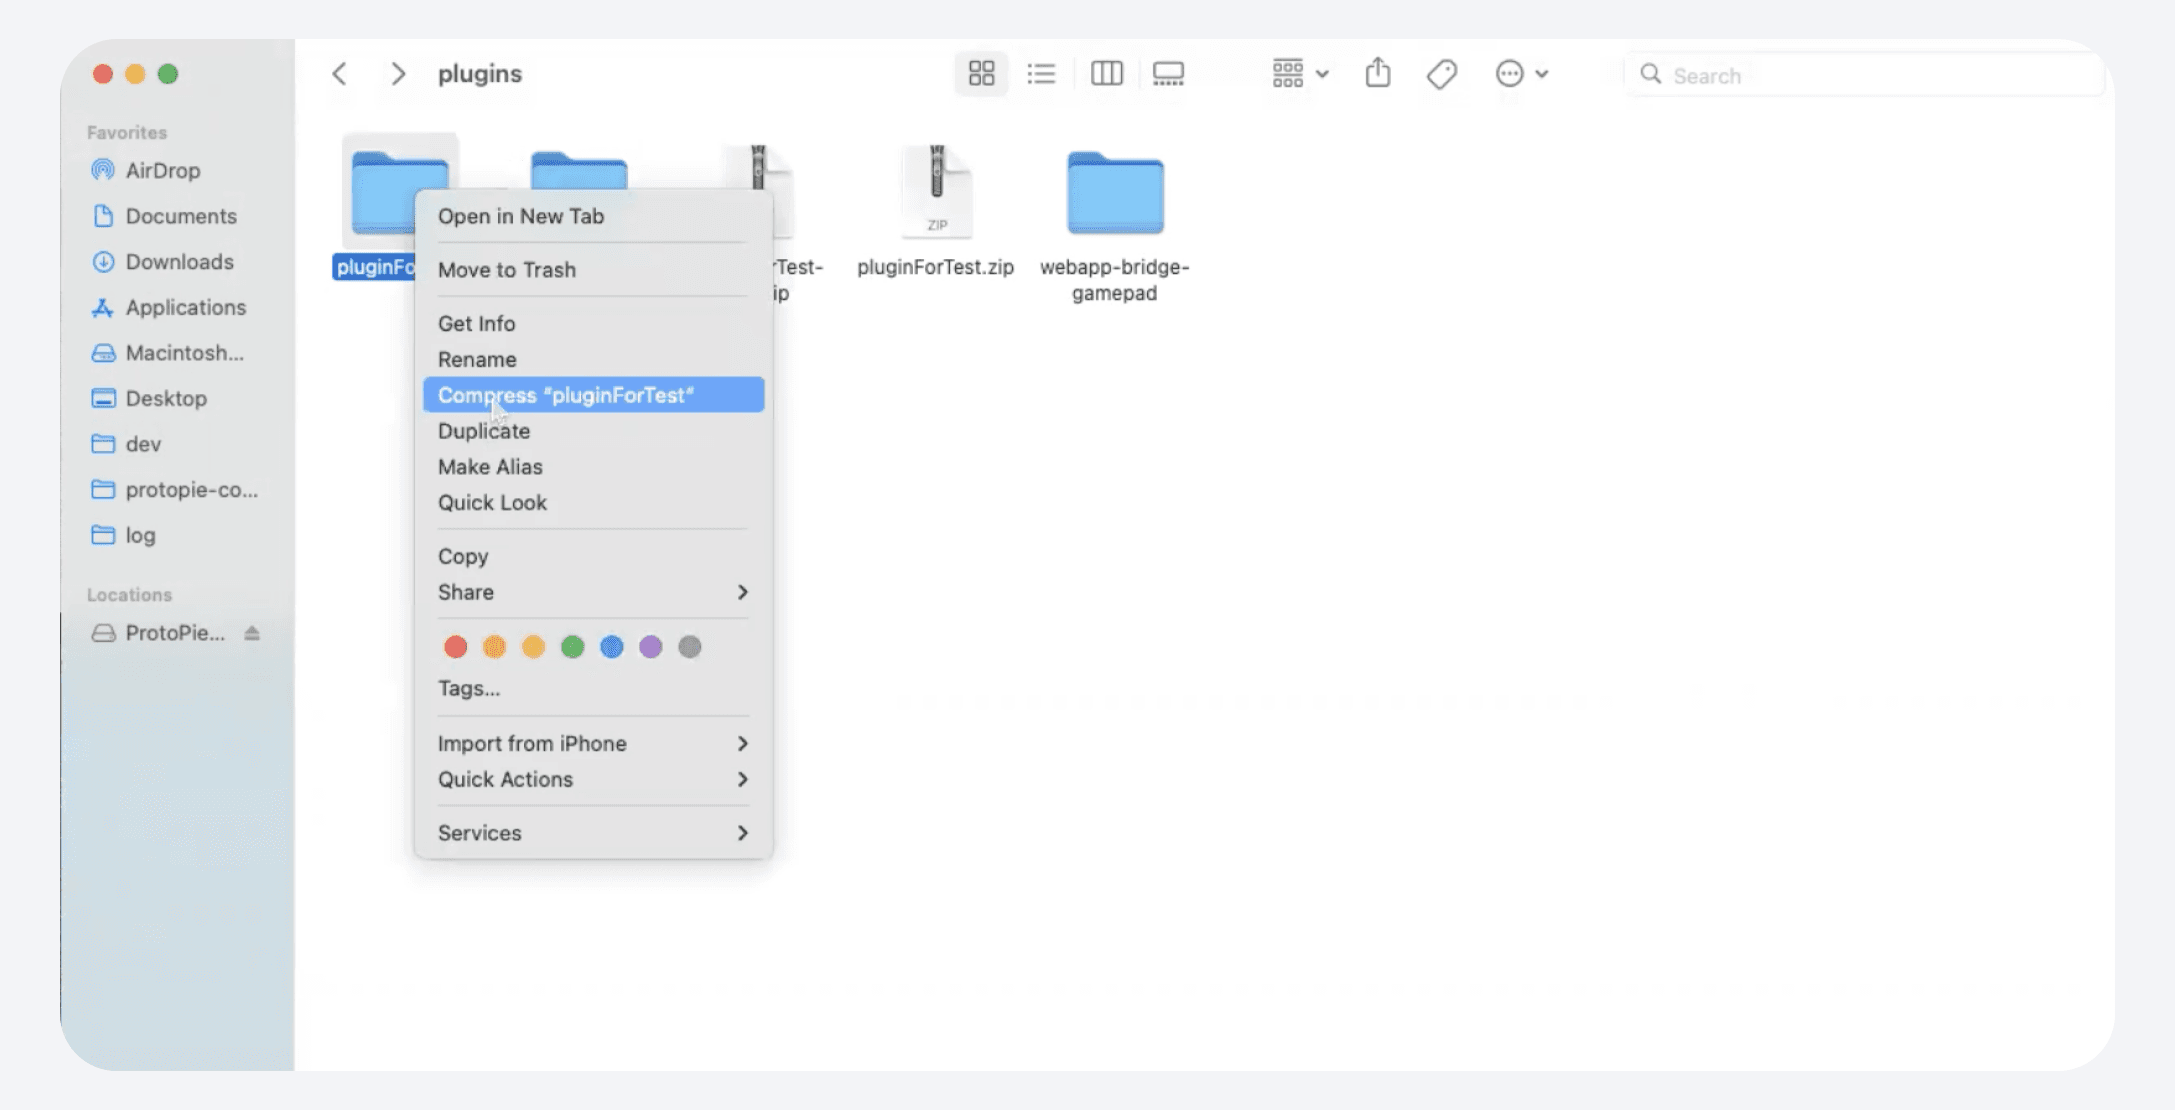Click the Share toolbar icon
The height and width of the screenshot is (1110, 2175).
1377,73
